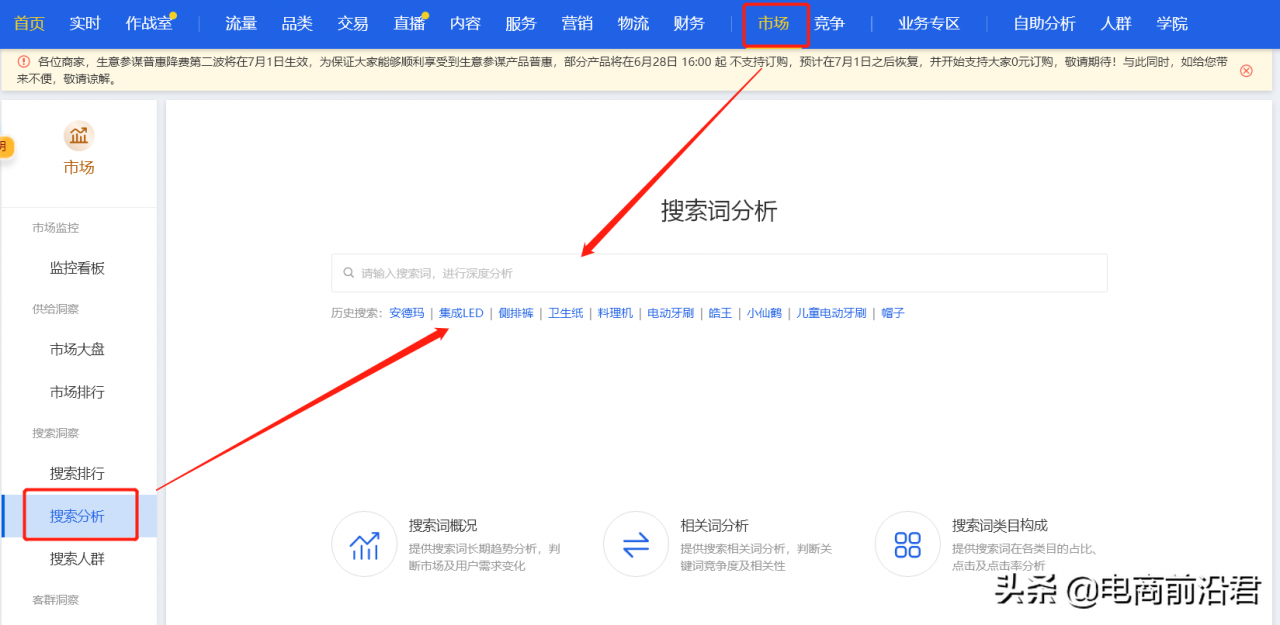Screen dimensions: 1280x625
Task: Click the orange badge on the left edge
Action: click(6, 146)
